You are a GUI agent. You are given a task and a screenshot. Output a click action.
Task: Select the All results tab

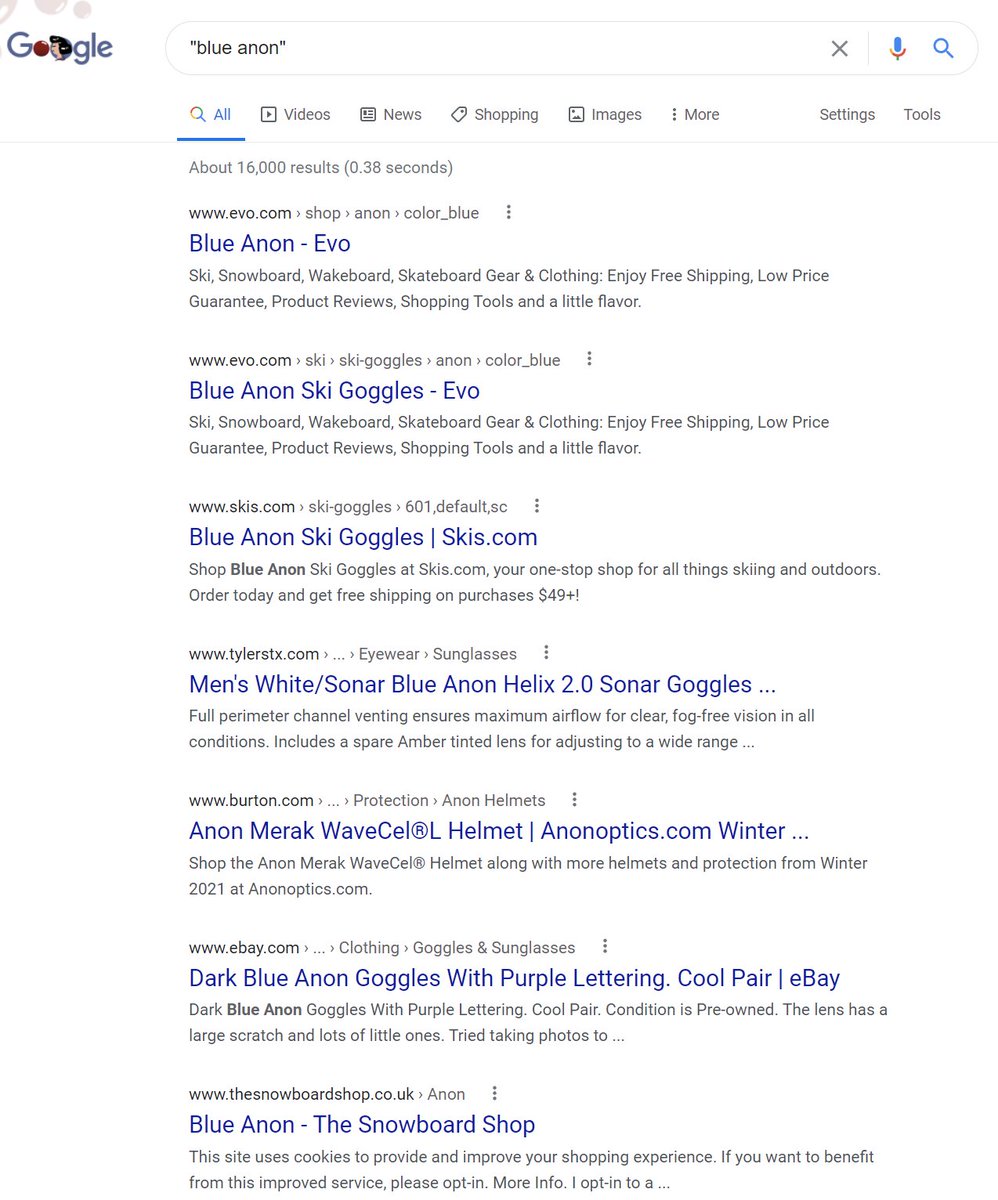coord(210,114)
